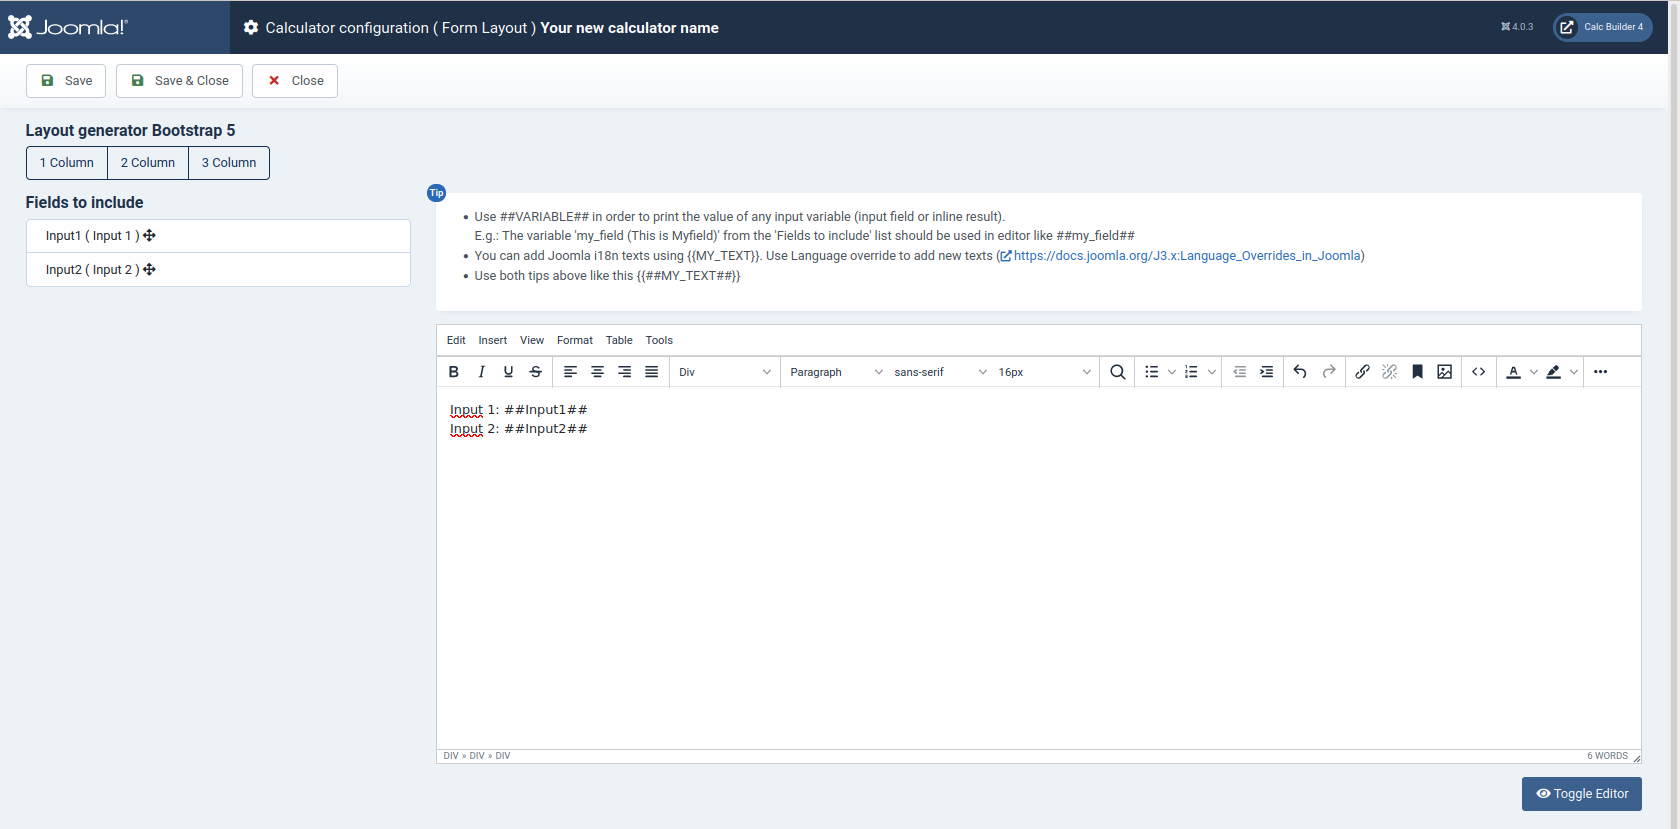Click the blue Tip badge
The image size is (1680, 829).
click(x=436, y=193)
